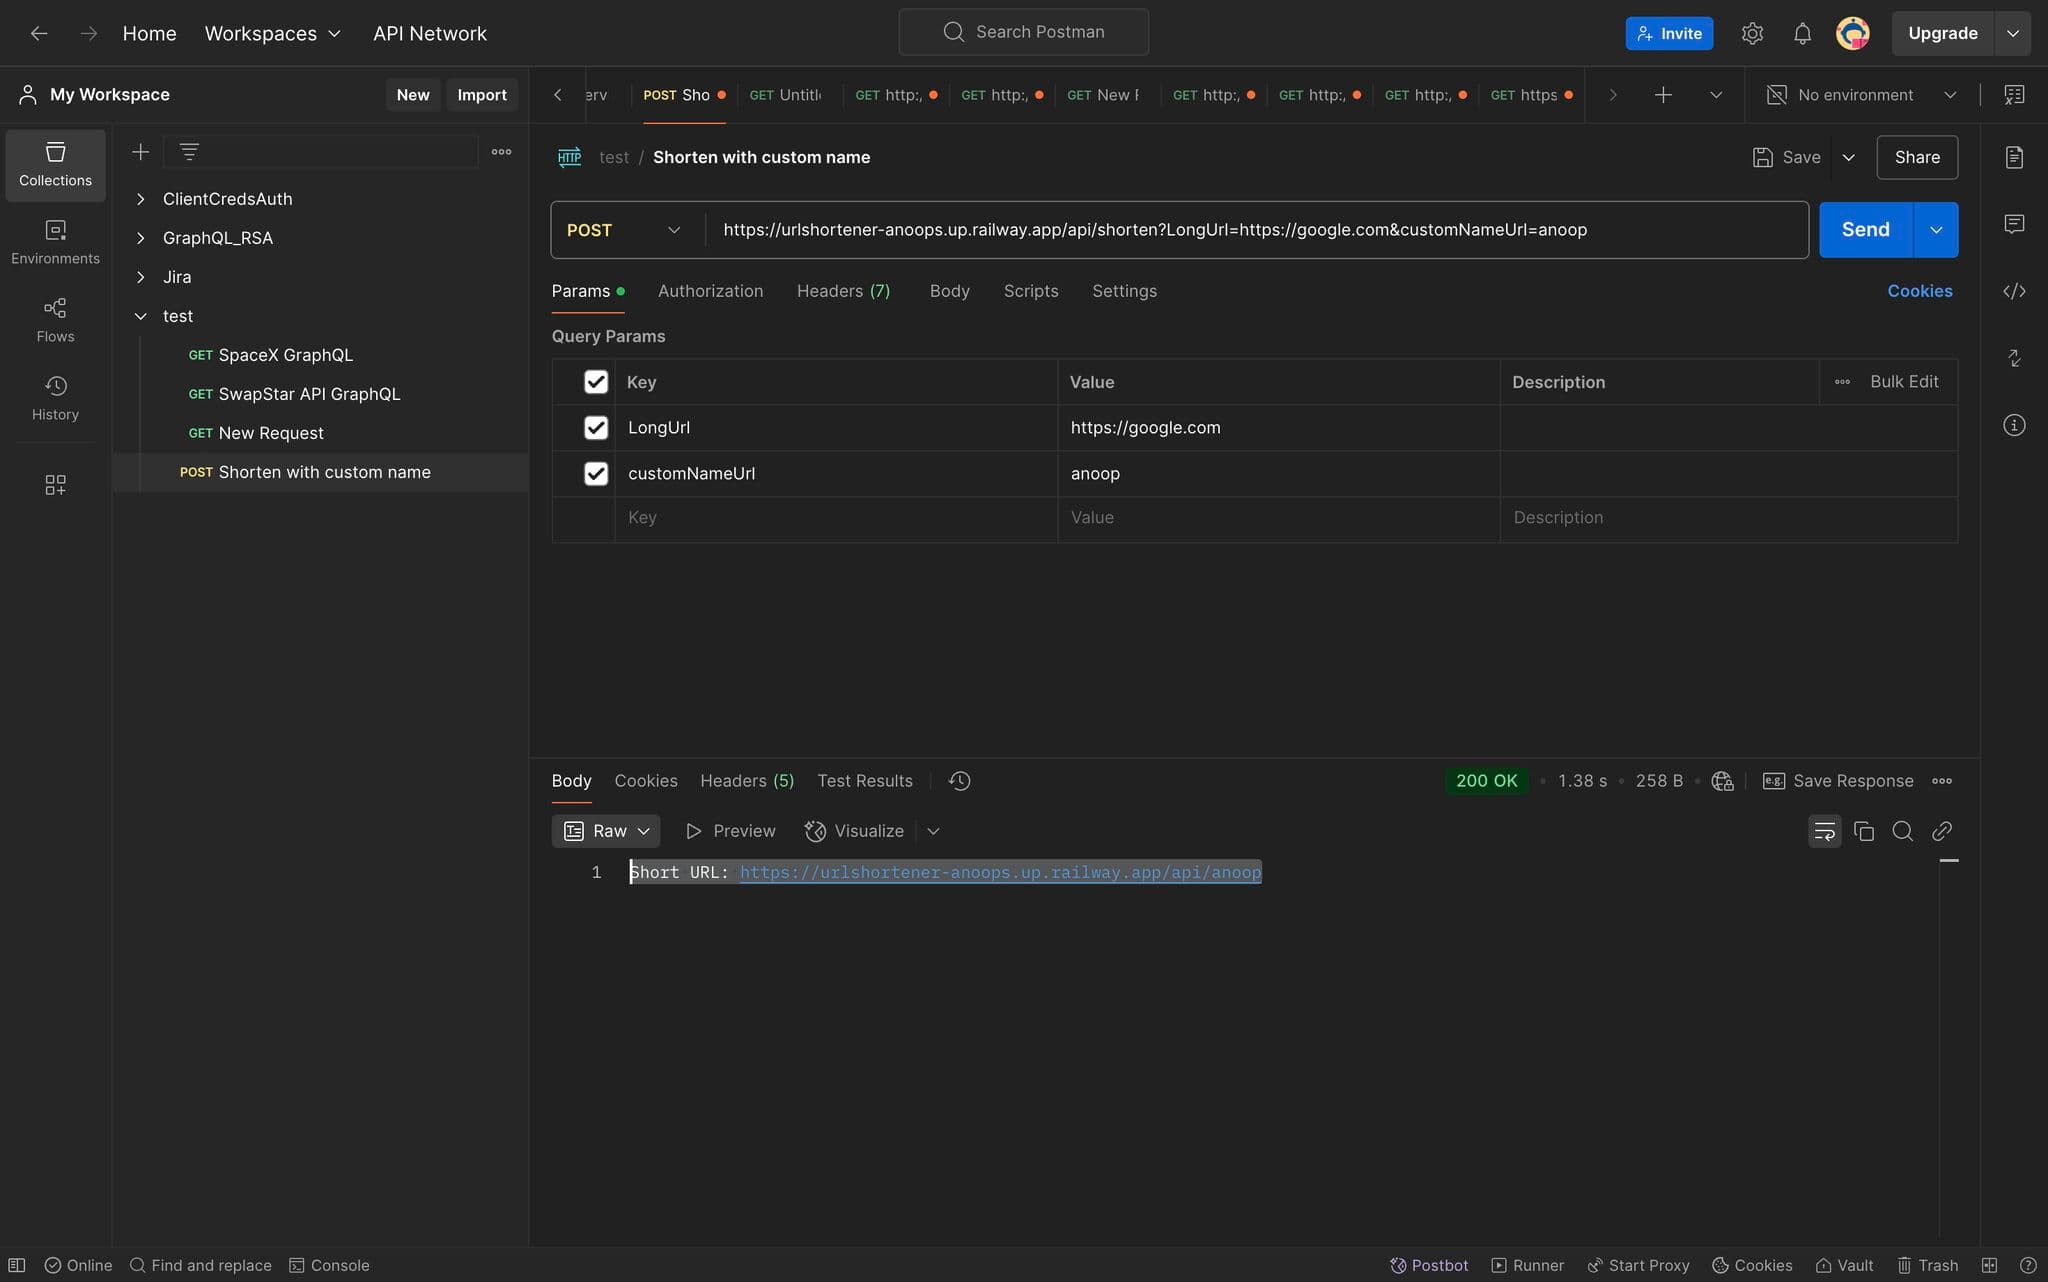This screenshot has height=1282, width=2048.
Task: Open Postbot from the status bar
Action: click(x=1428, y=1265)
